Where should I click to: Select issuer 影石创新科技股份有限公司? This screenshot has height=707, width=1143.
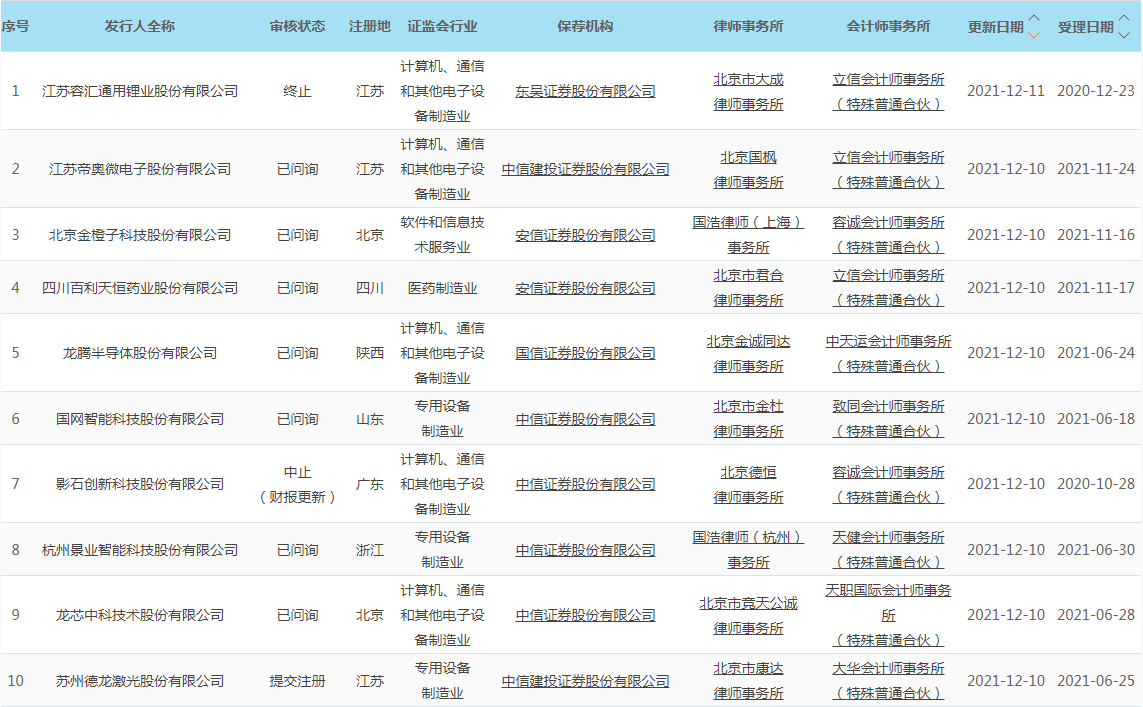click(140, 484)
